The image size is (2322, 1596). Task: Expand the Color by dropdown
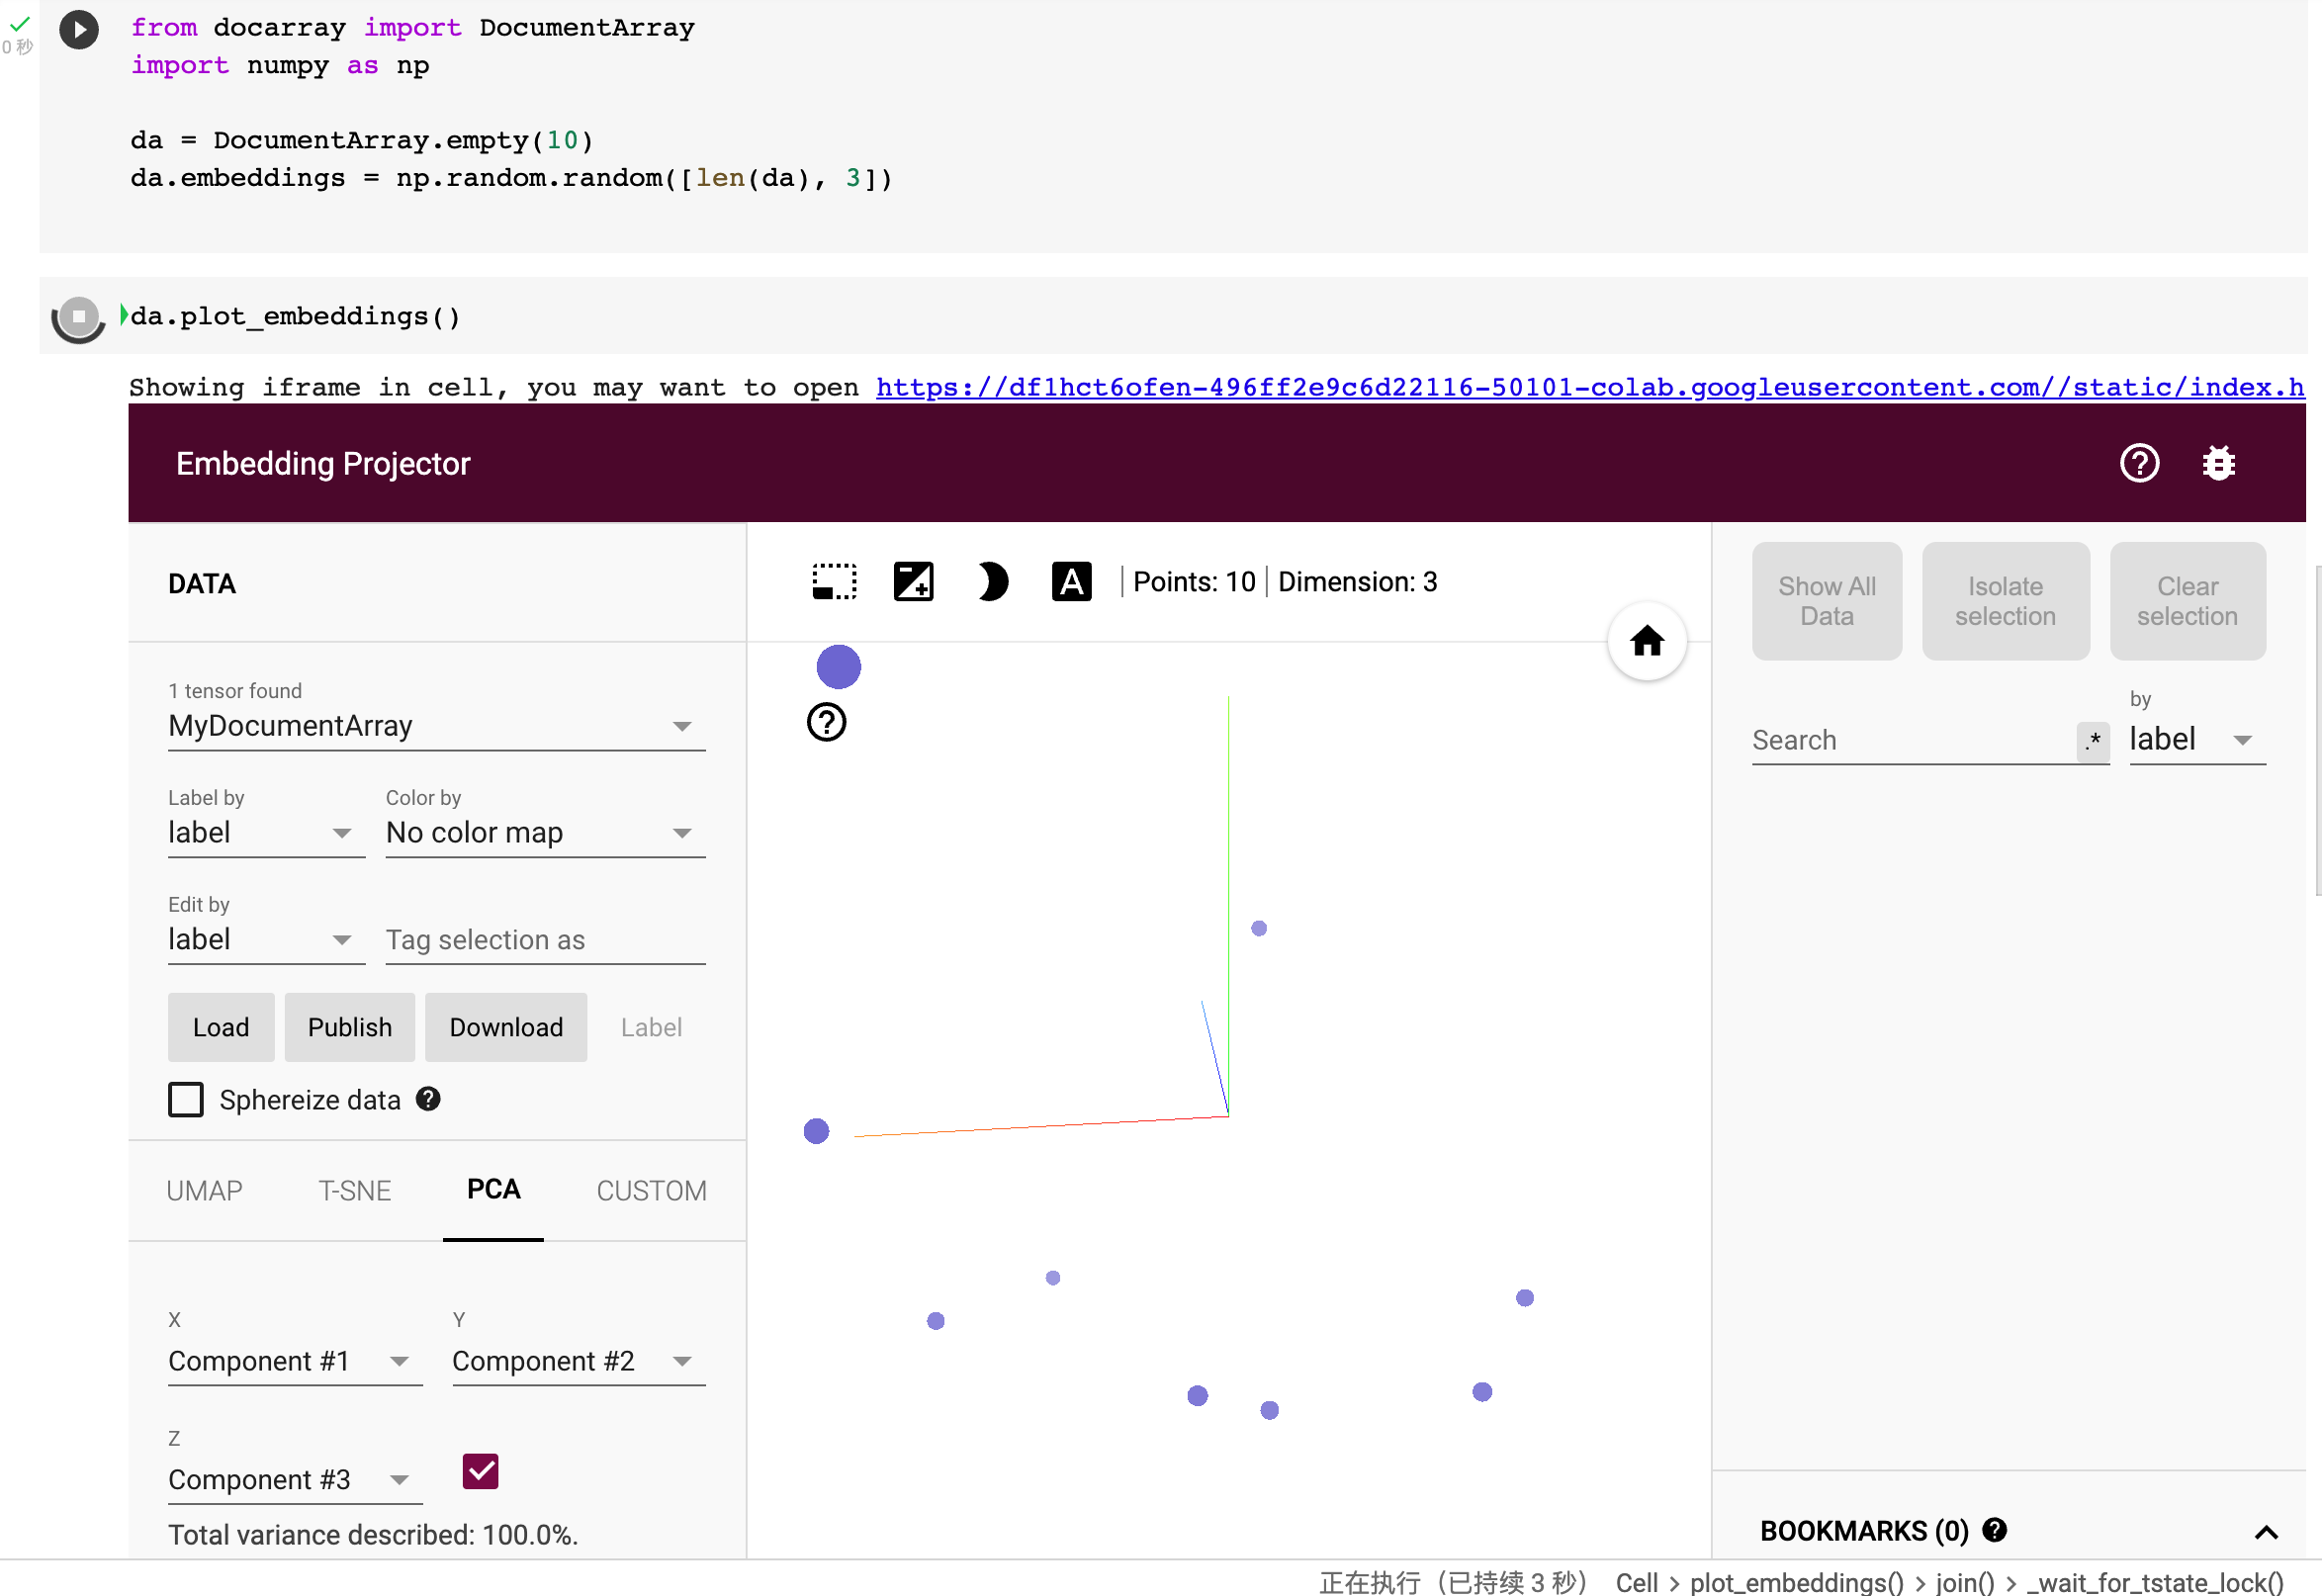click(545, 833)
